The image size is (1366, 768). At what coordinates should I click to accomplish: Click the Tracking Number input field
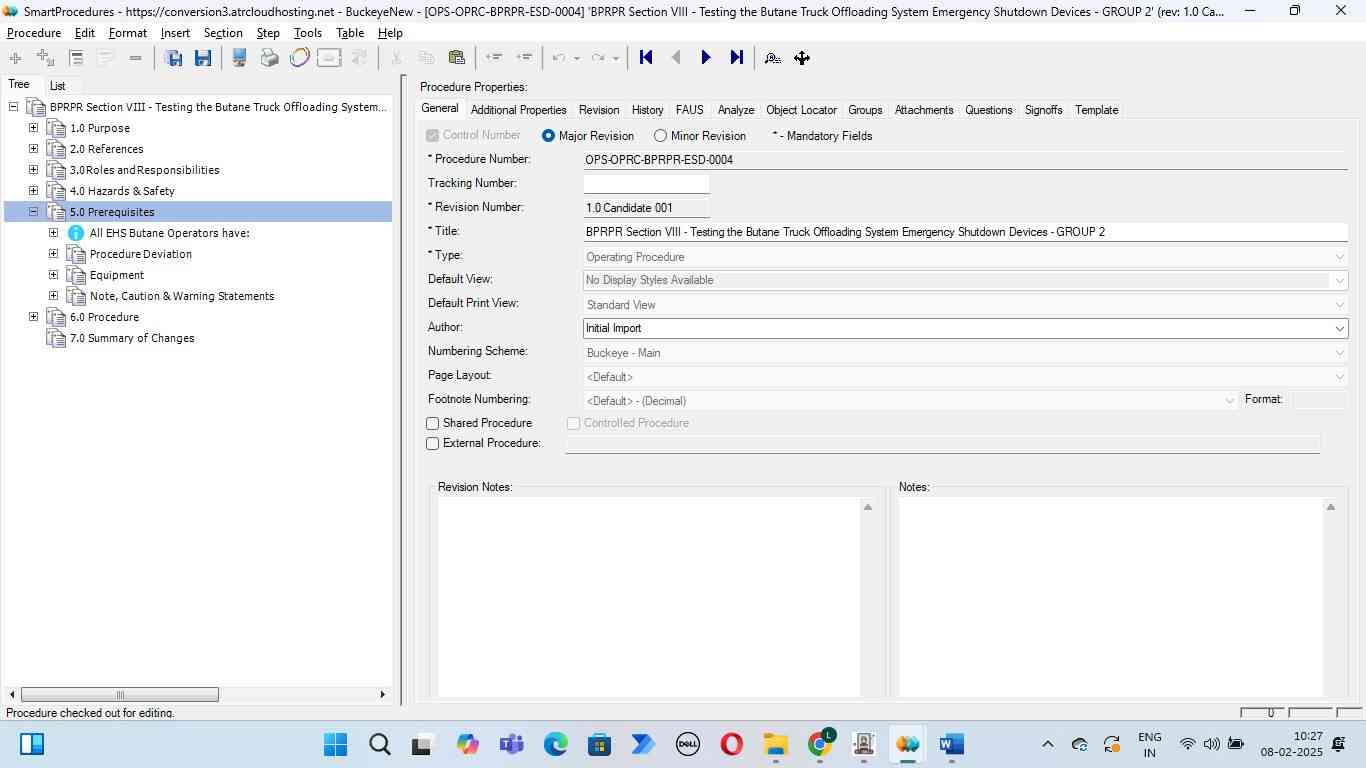[x=646, y=184]
